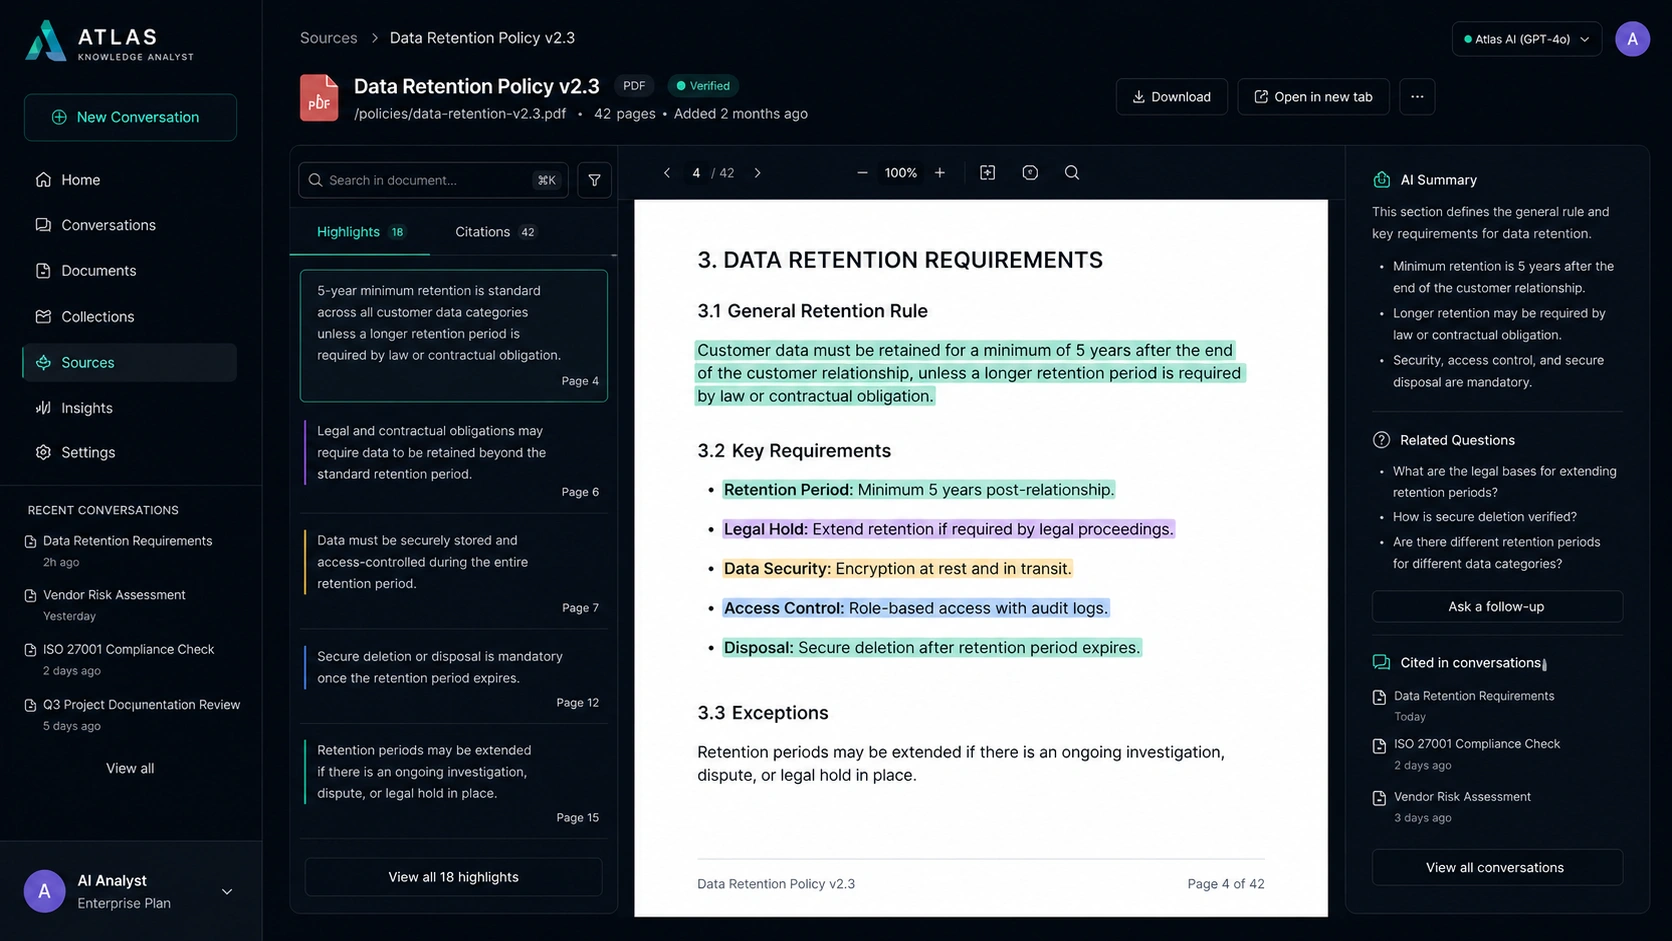The height and width of the screenshot is (941, 1672).
Task: Go to the next page arrow
Action: 757,173
